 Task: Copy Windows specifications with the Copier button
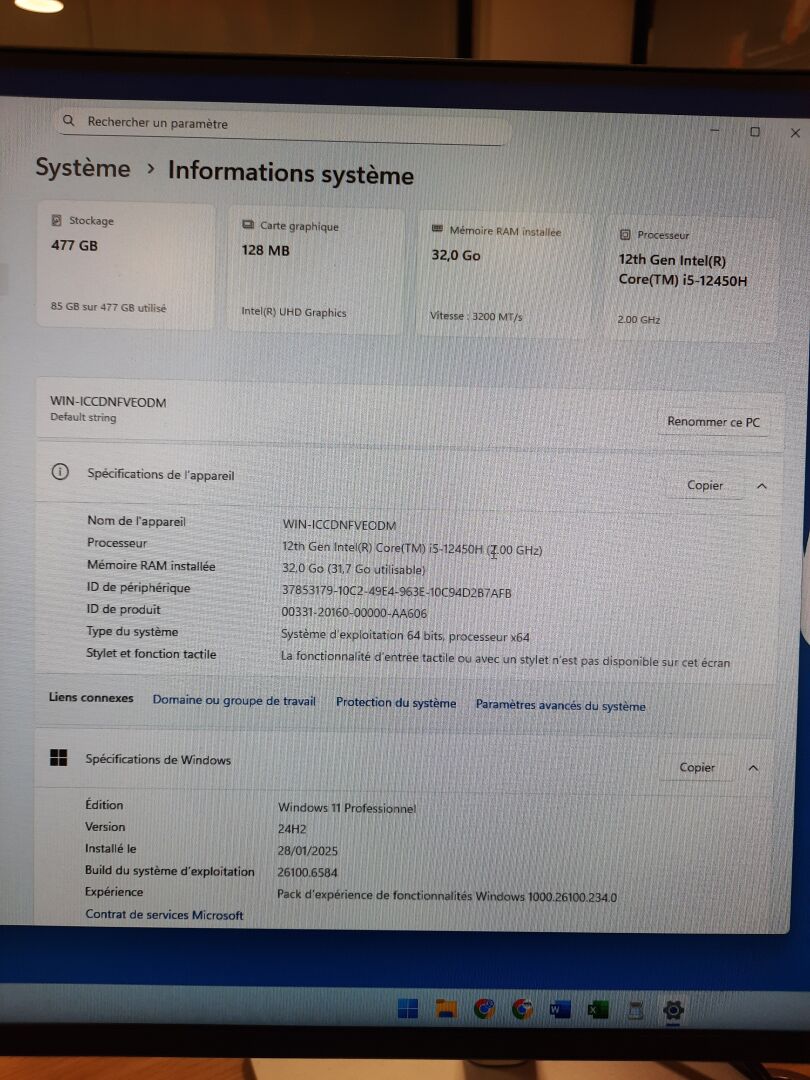point(697,768)
